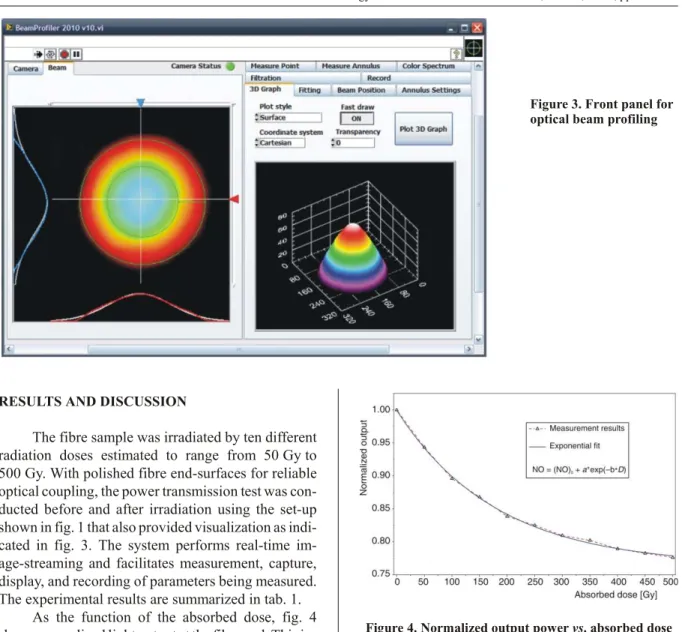The width and height of the screenshot is (682, 632).
Task: Click the 'Measurement results' legend entry
Action: (586, 428)
